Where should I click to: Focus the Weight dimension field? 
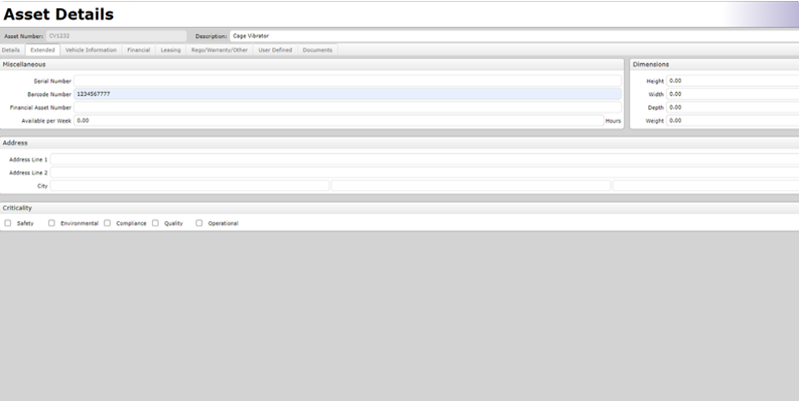click(731, 120)
